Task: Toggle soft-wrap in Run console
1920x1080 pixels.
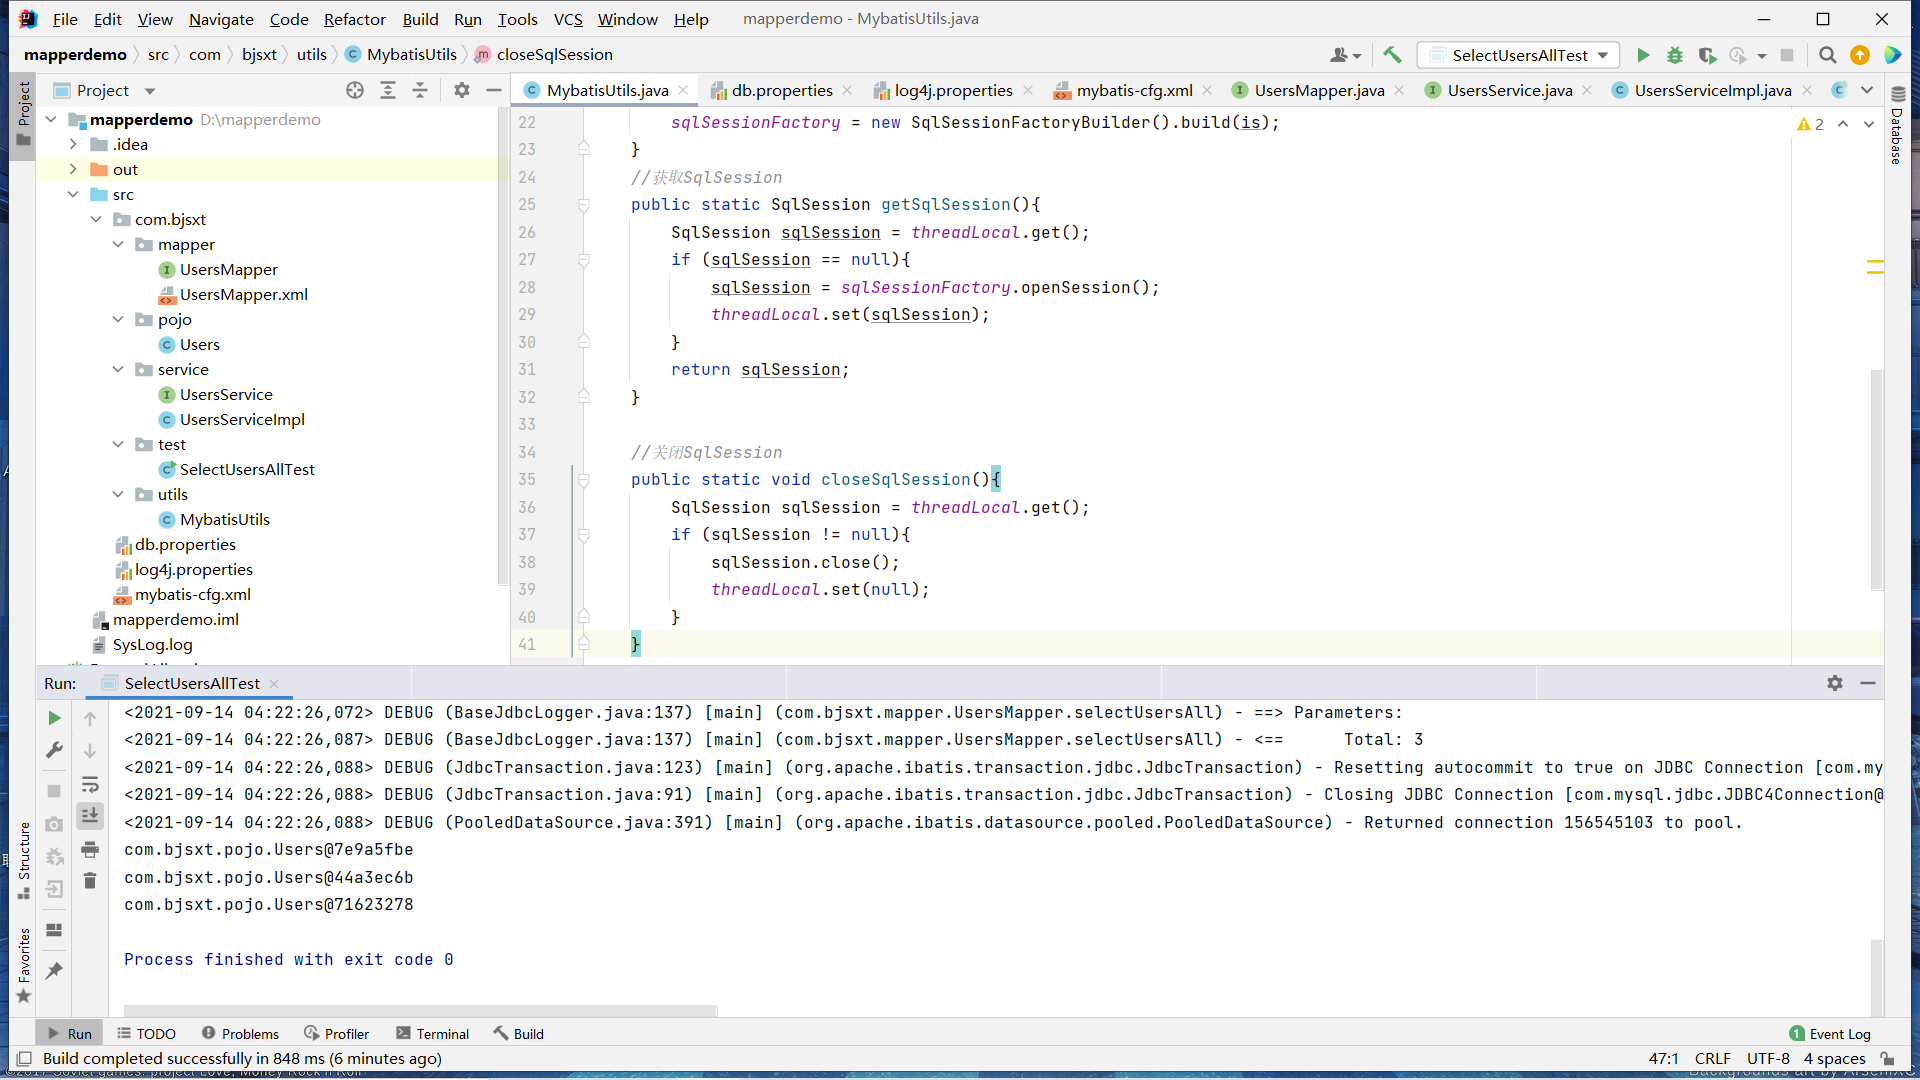Action: click(x=90, y=784)
